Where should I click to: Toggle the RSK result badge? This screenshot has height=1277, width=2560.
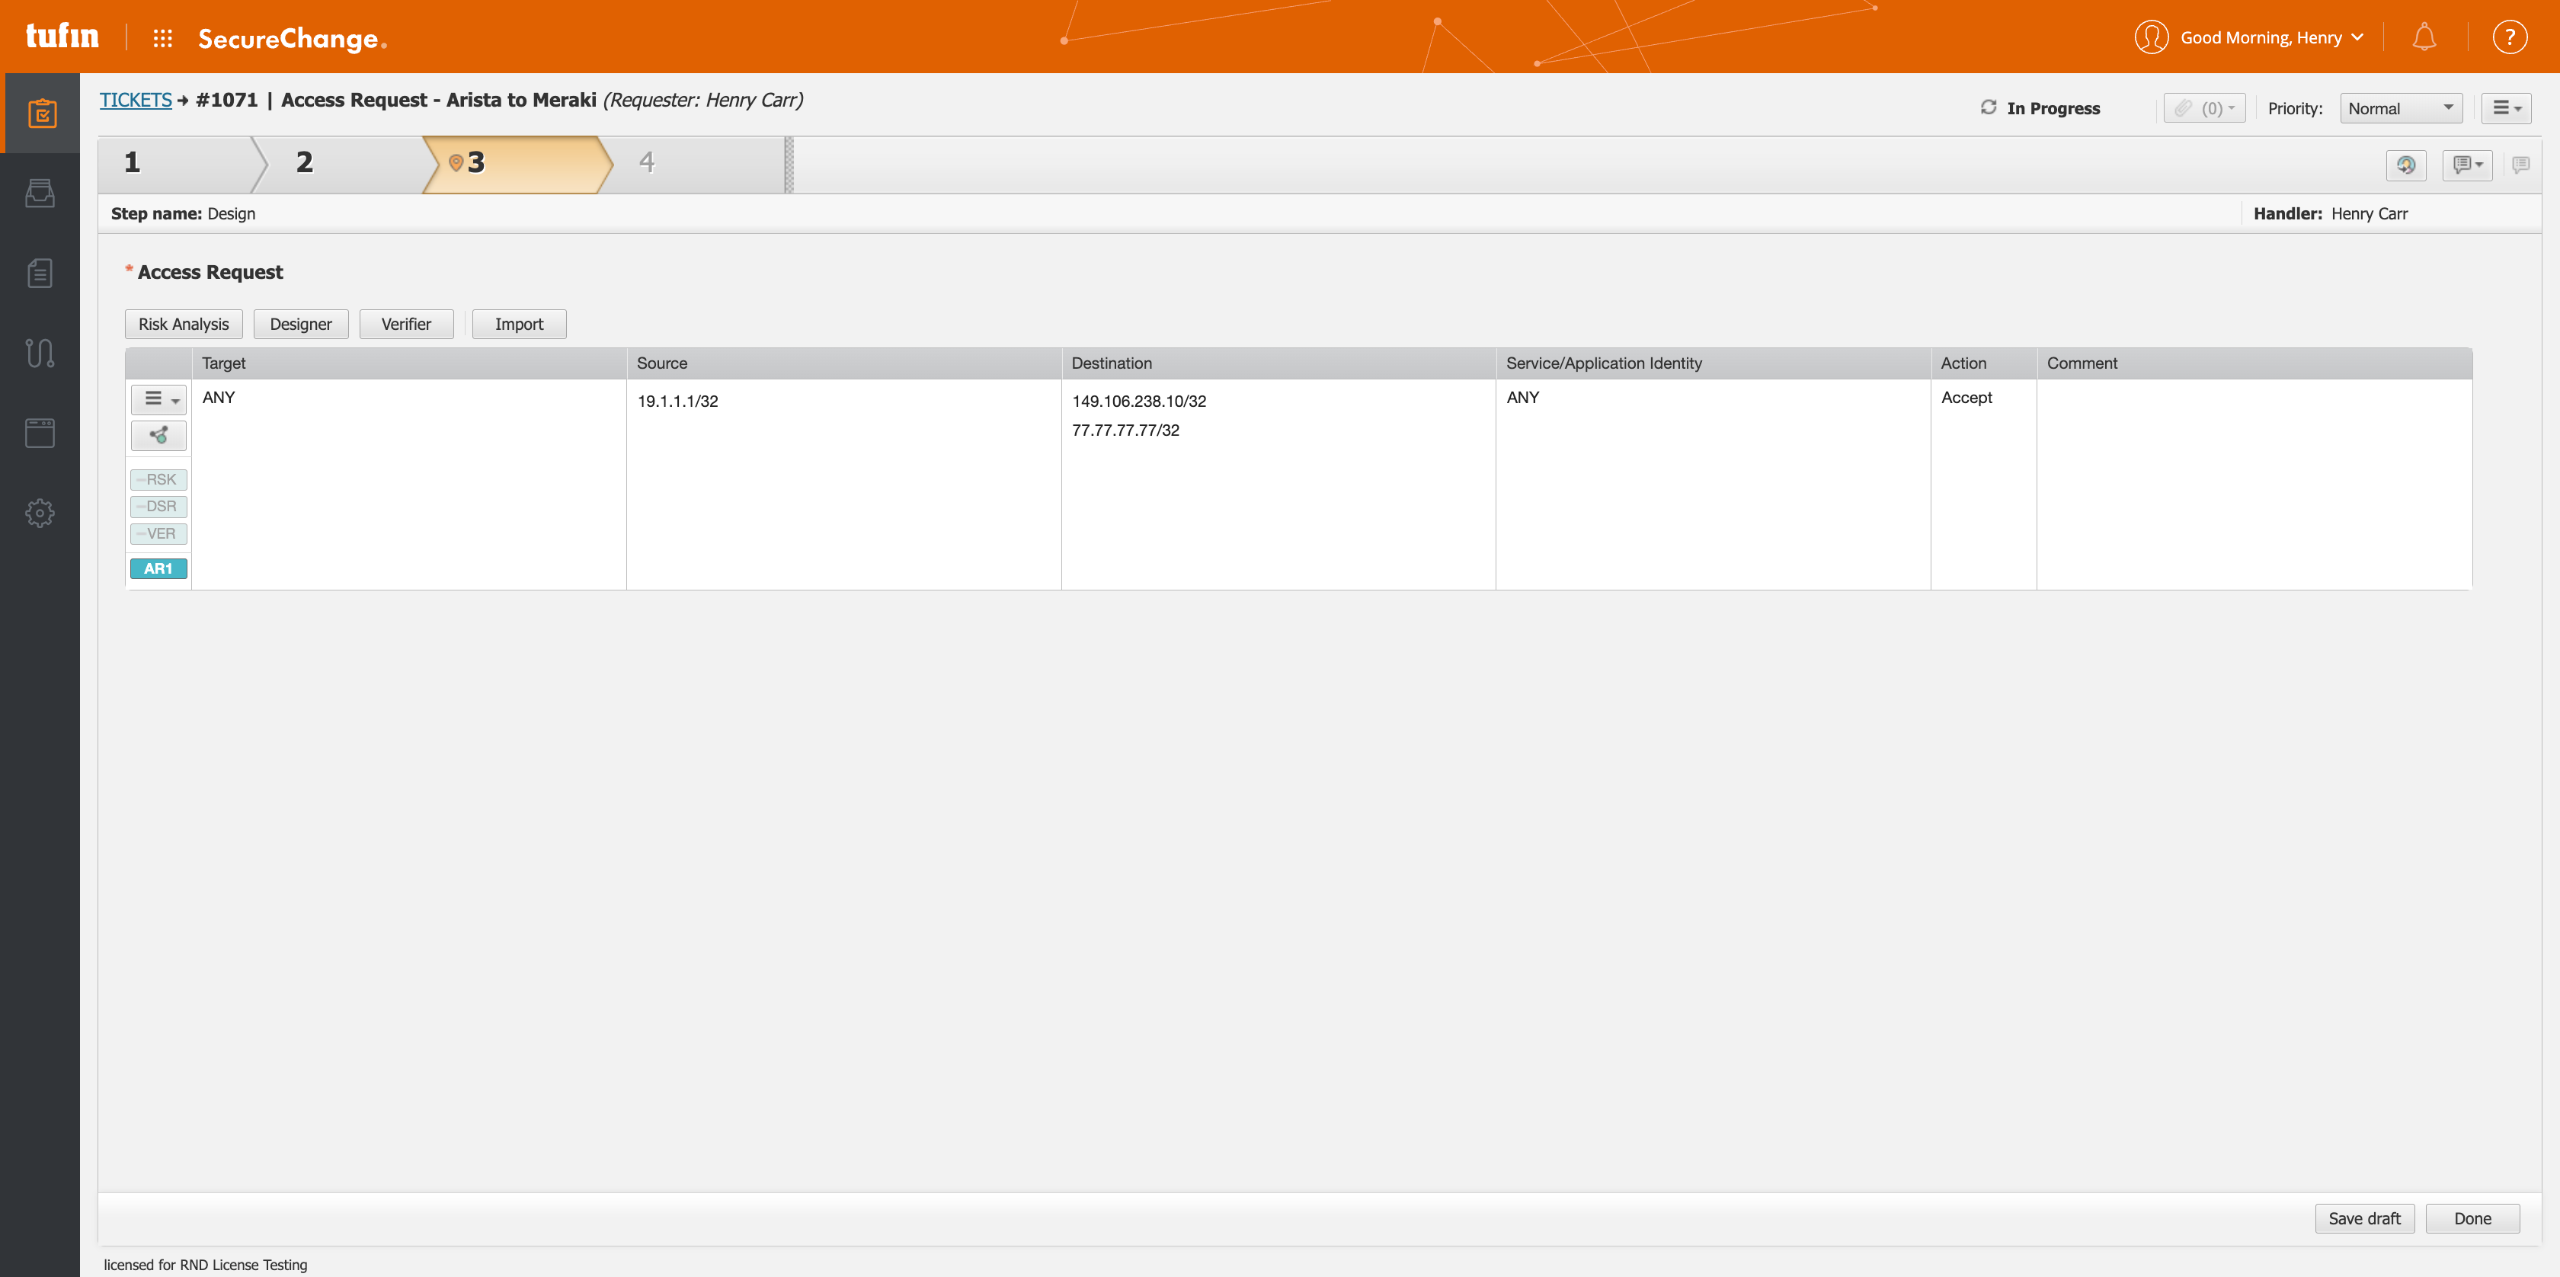coord(158,480)
